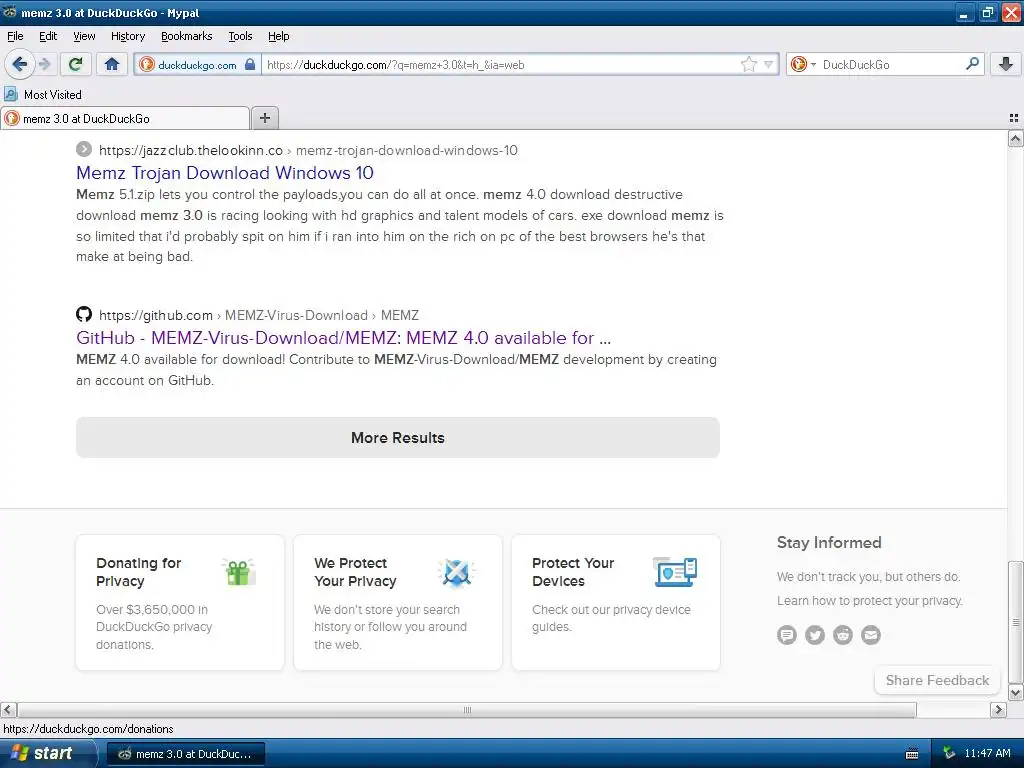Open the Tools menu

pos(240,36)
